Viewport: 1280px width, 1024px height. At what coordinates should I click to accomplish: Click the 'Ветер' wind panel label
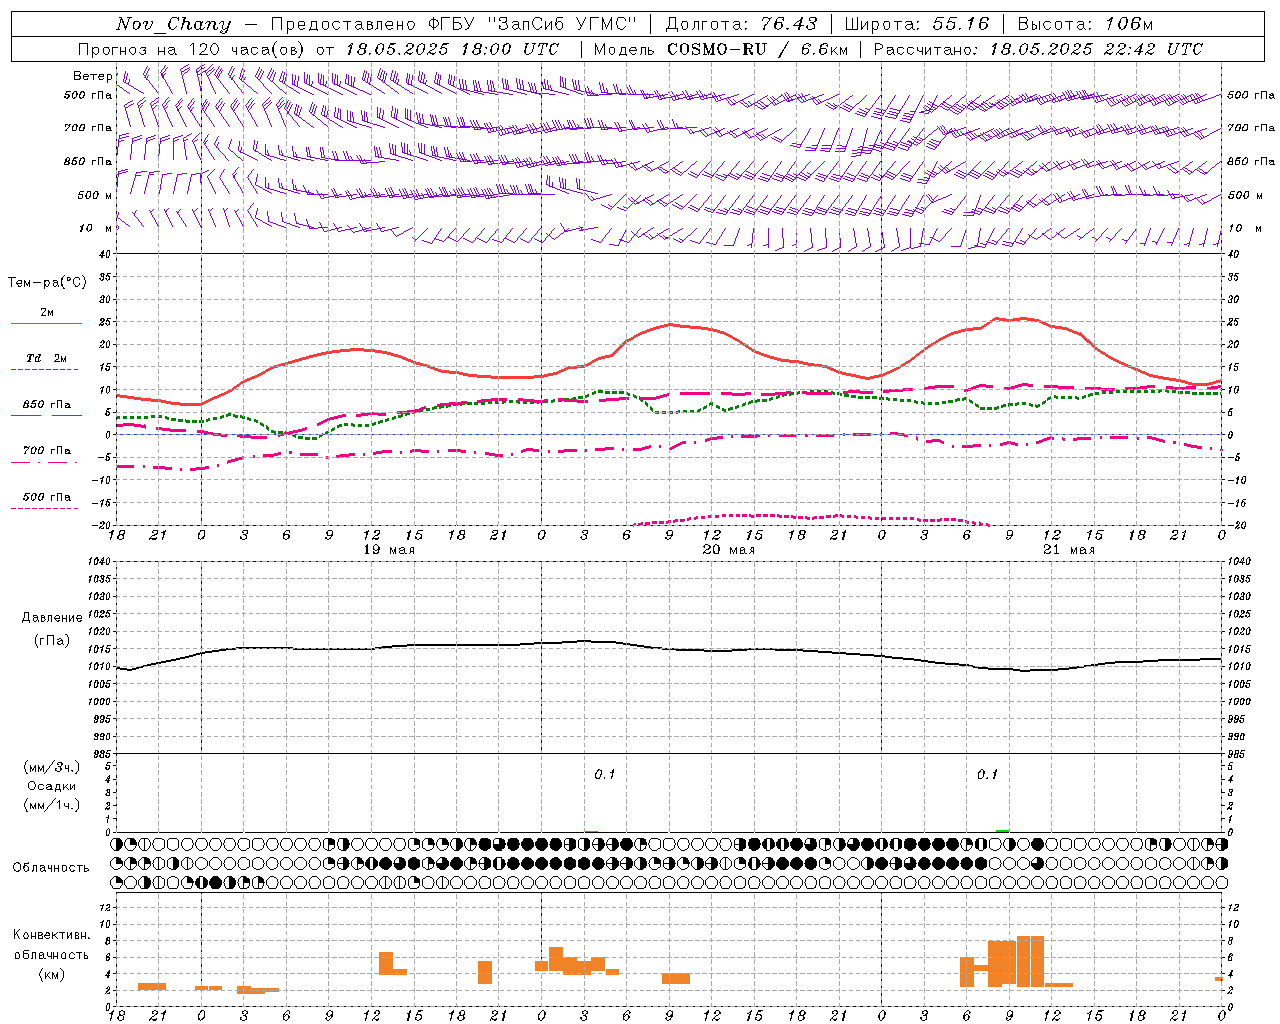point(92,76)
